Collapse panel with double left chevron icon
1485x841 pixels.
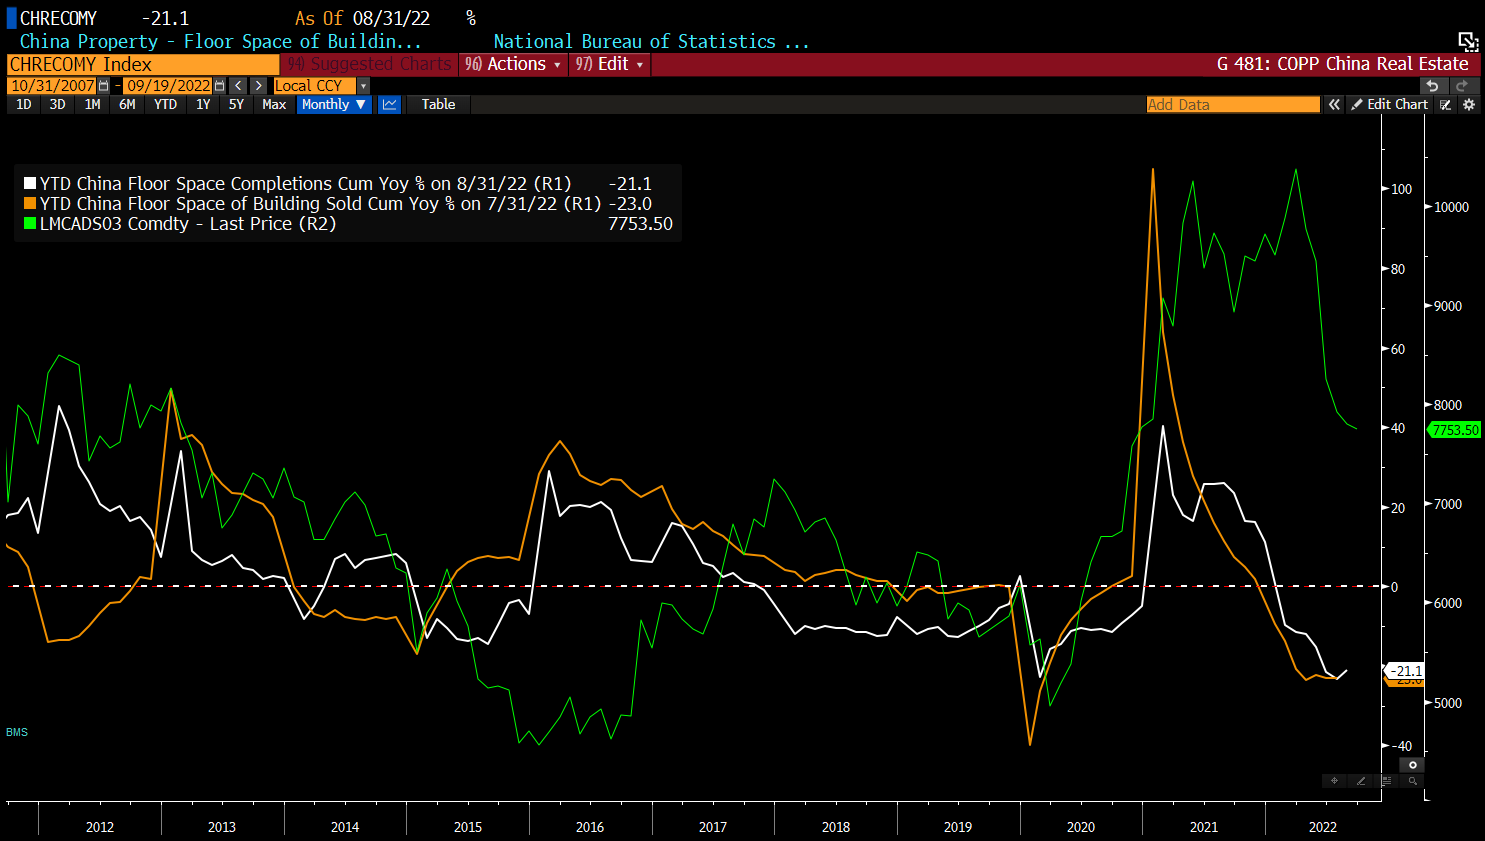click(x=1334, y=105)
